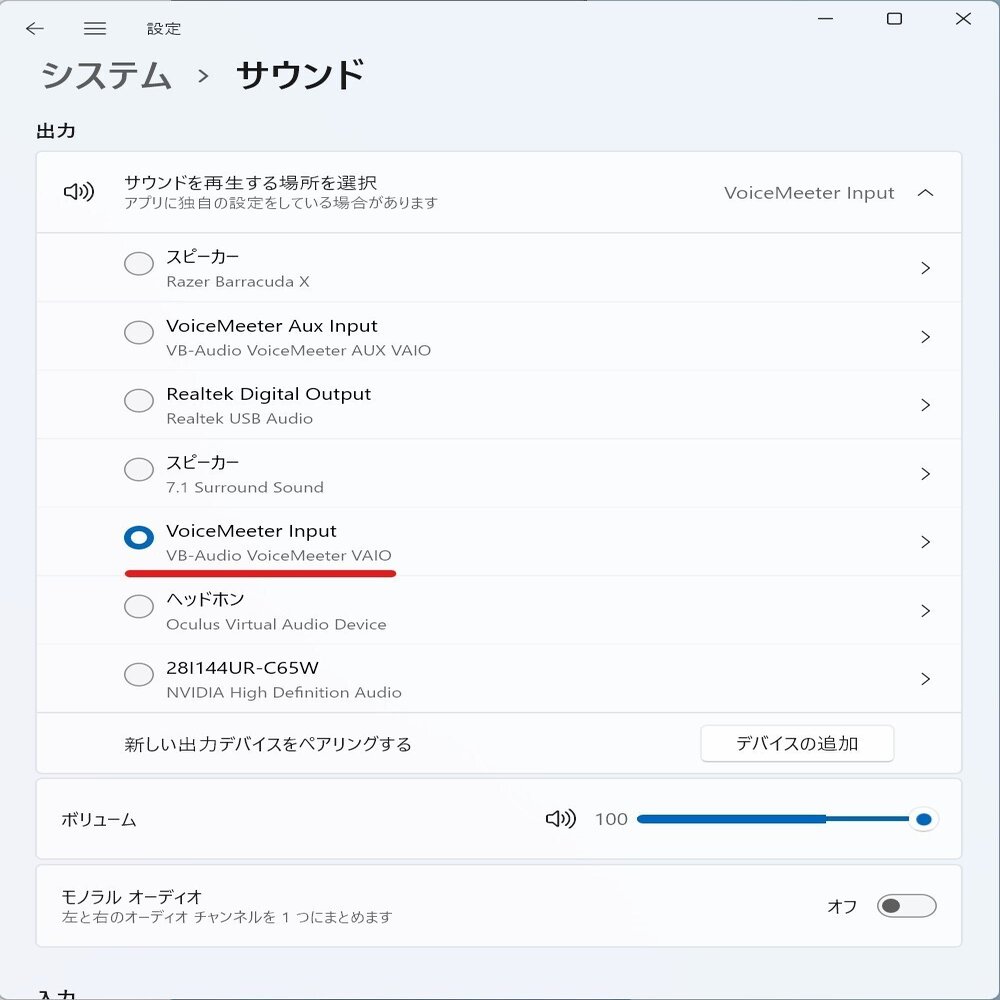Click サウンドを再生する場所を選択 label
Viewport: 1000px width, 1000px height.
[x=250, y=183]
